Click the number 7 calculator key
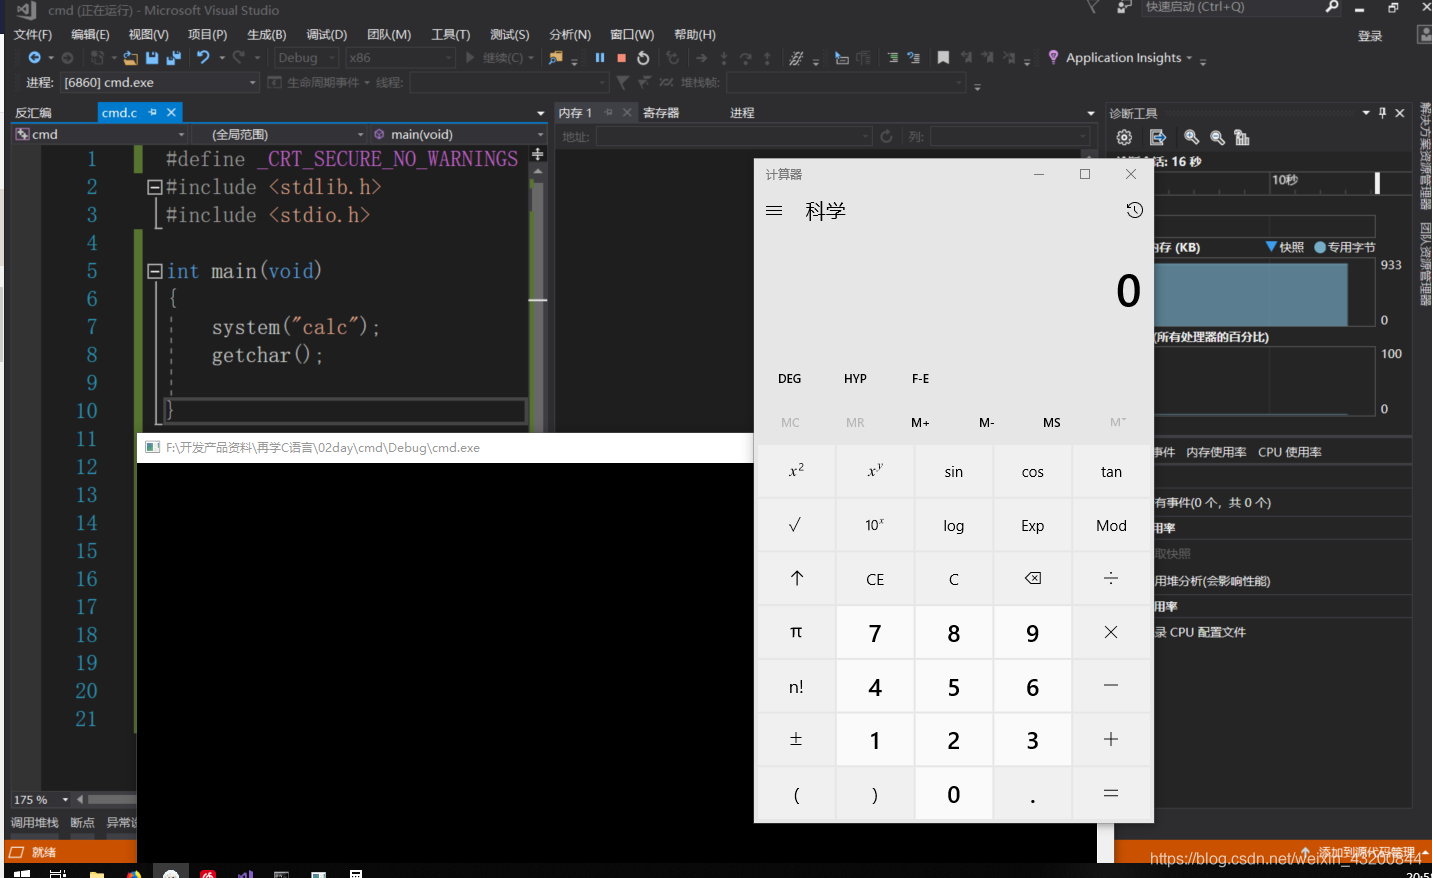This screenshot has height=878, width=1432. (875, 632)
